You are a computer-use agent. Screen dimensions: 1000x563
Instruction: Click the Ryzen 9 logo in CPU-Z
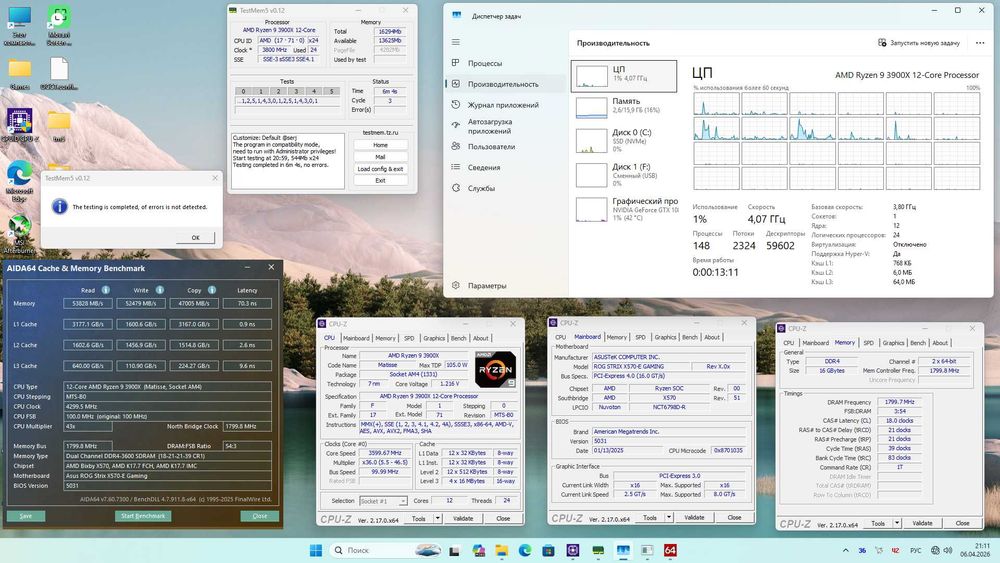(495, 369)
